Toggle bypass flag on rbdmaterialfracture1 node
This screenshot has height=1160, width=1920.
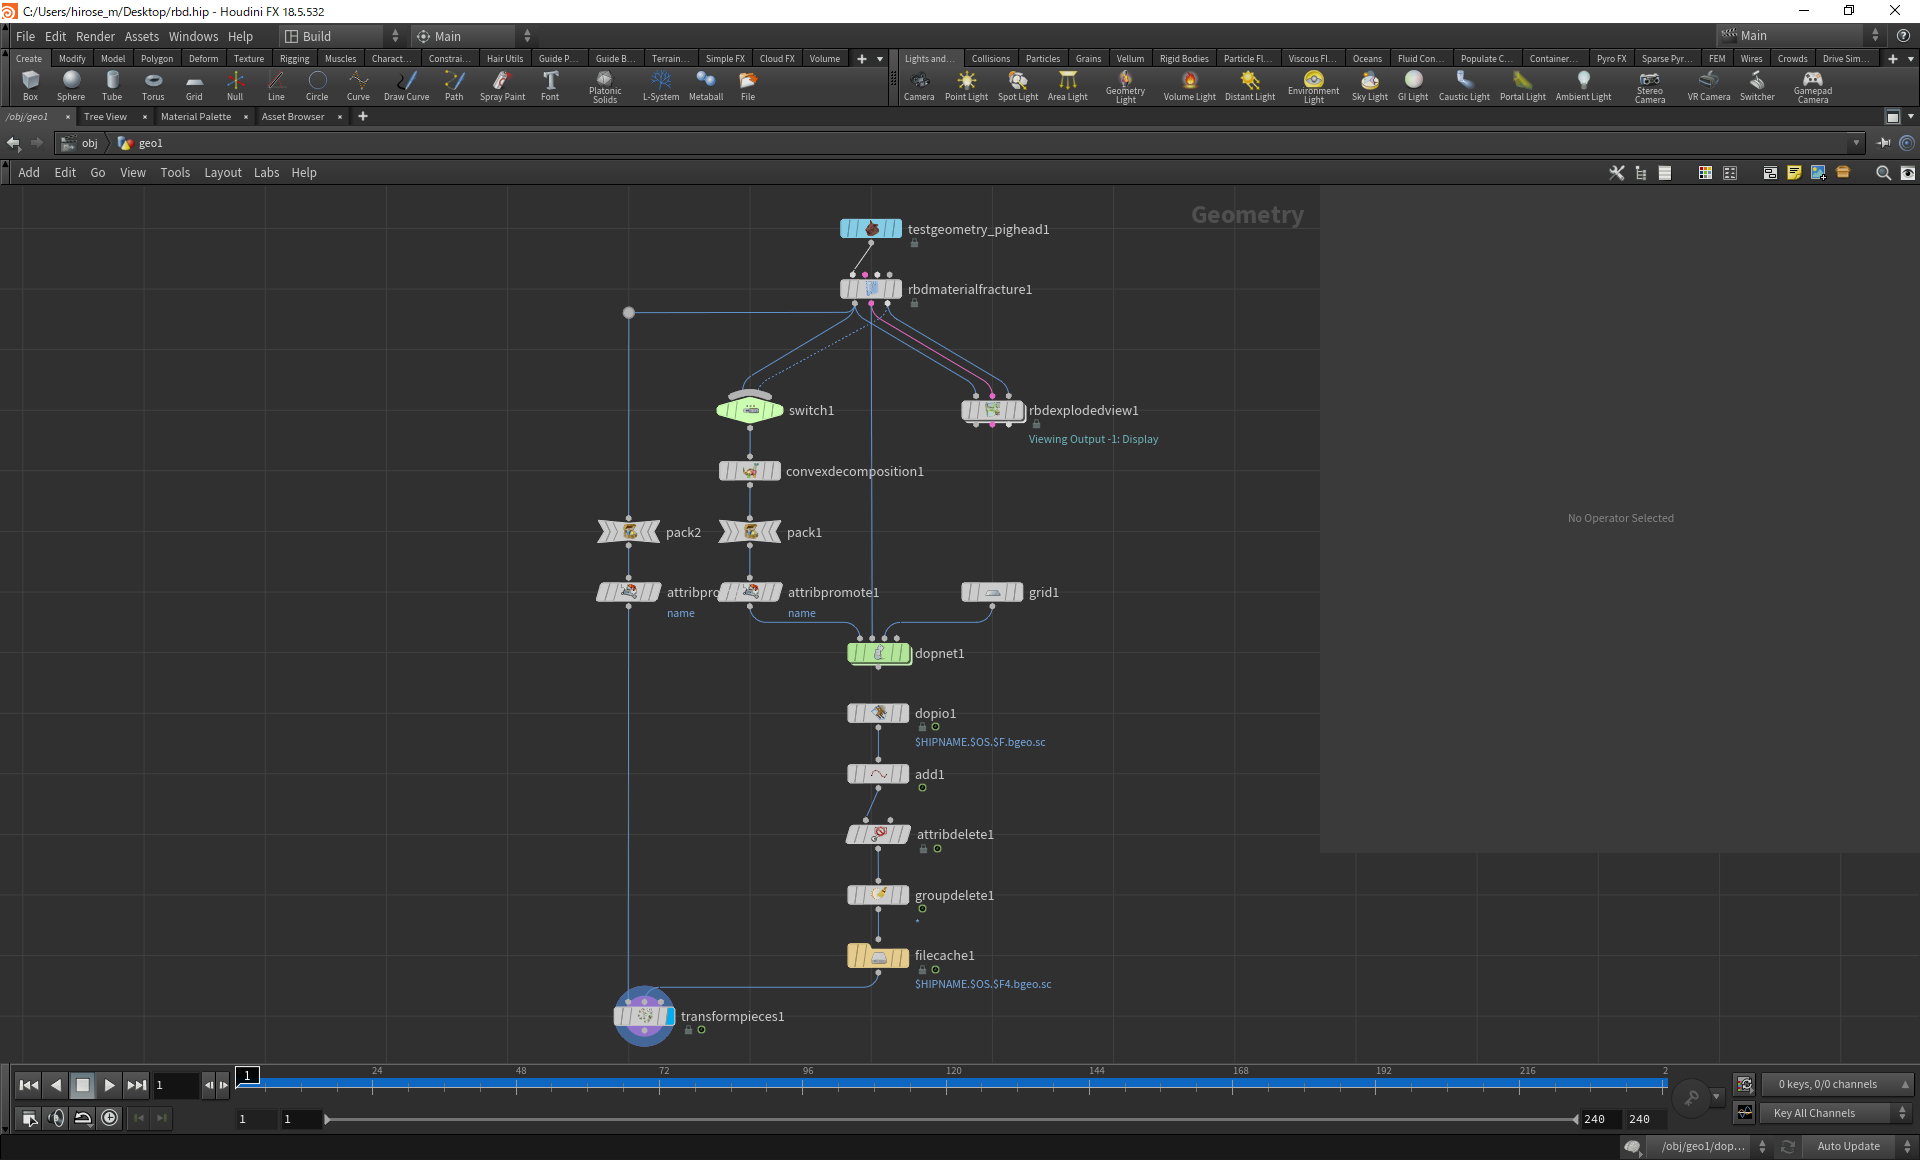pyautogui.click(x=846, y=289)
